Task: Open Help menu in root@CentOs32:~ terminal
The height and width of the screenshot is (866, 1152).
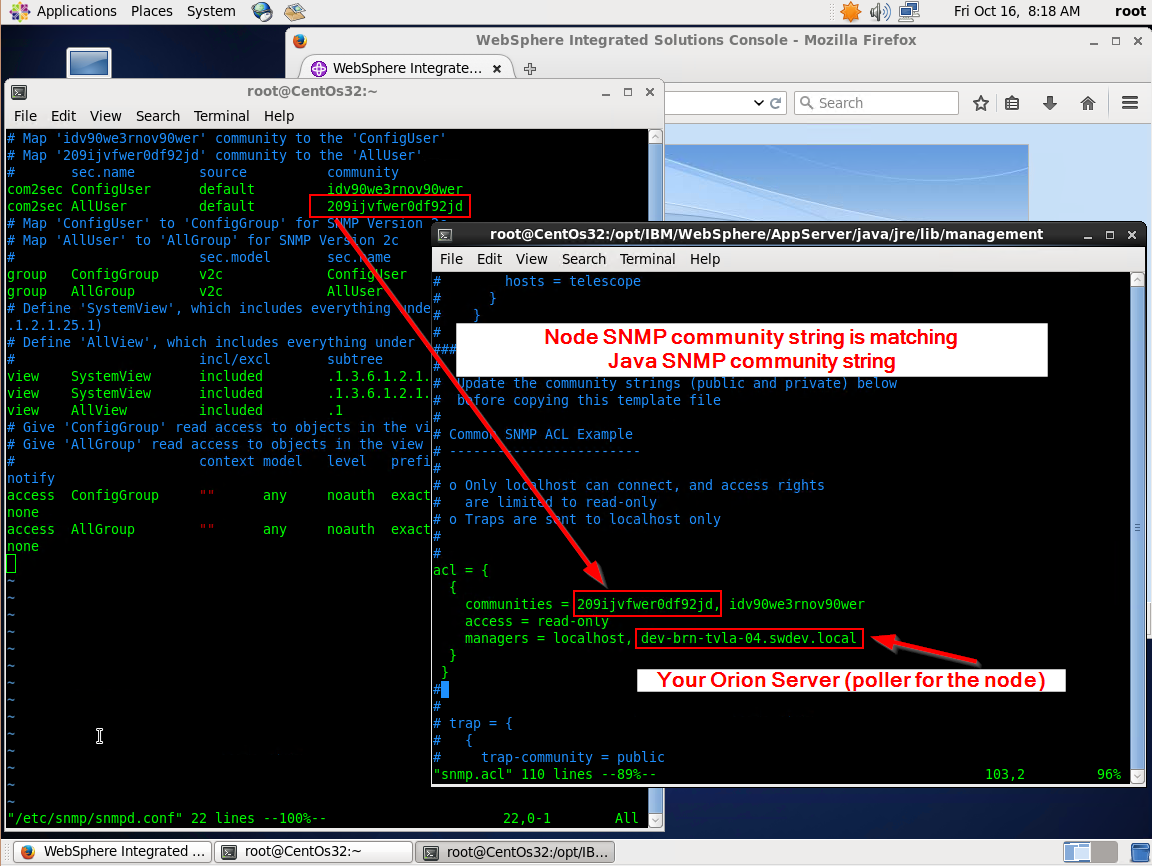Action: pos(279,116)
